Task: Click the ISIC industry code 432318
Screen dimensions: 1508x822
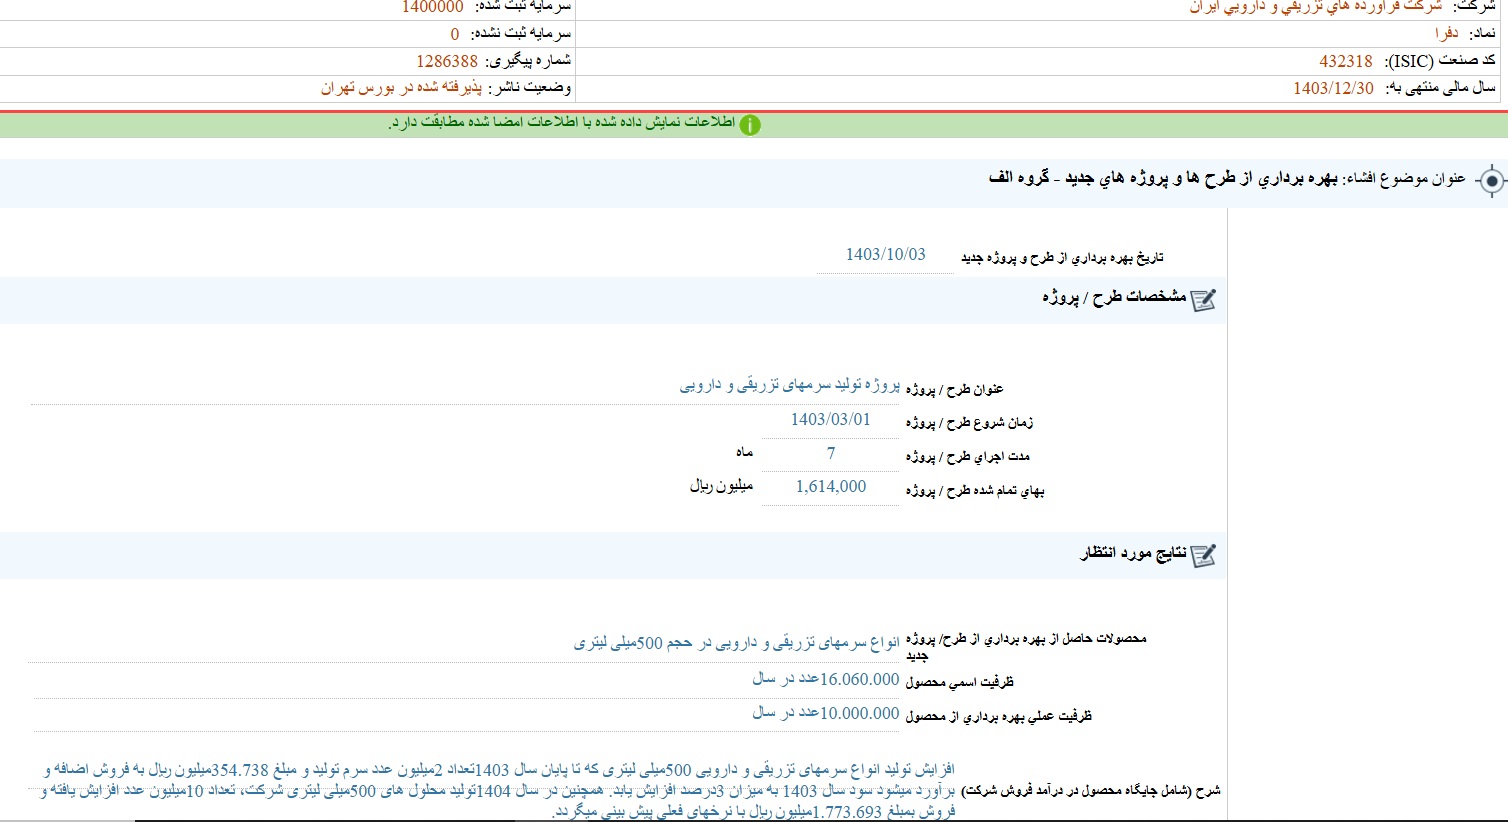Action: coord(1345,62)
